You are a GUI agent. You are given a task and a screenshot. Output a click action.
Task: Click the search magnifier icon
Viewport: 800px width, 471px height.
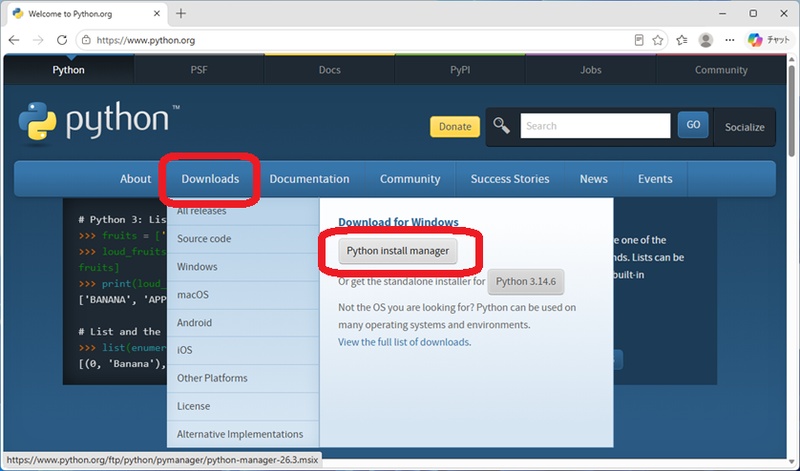point(501,125)
